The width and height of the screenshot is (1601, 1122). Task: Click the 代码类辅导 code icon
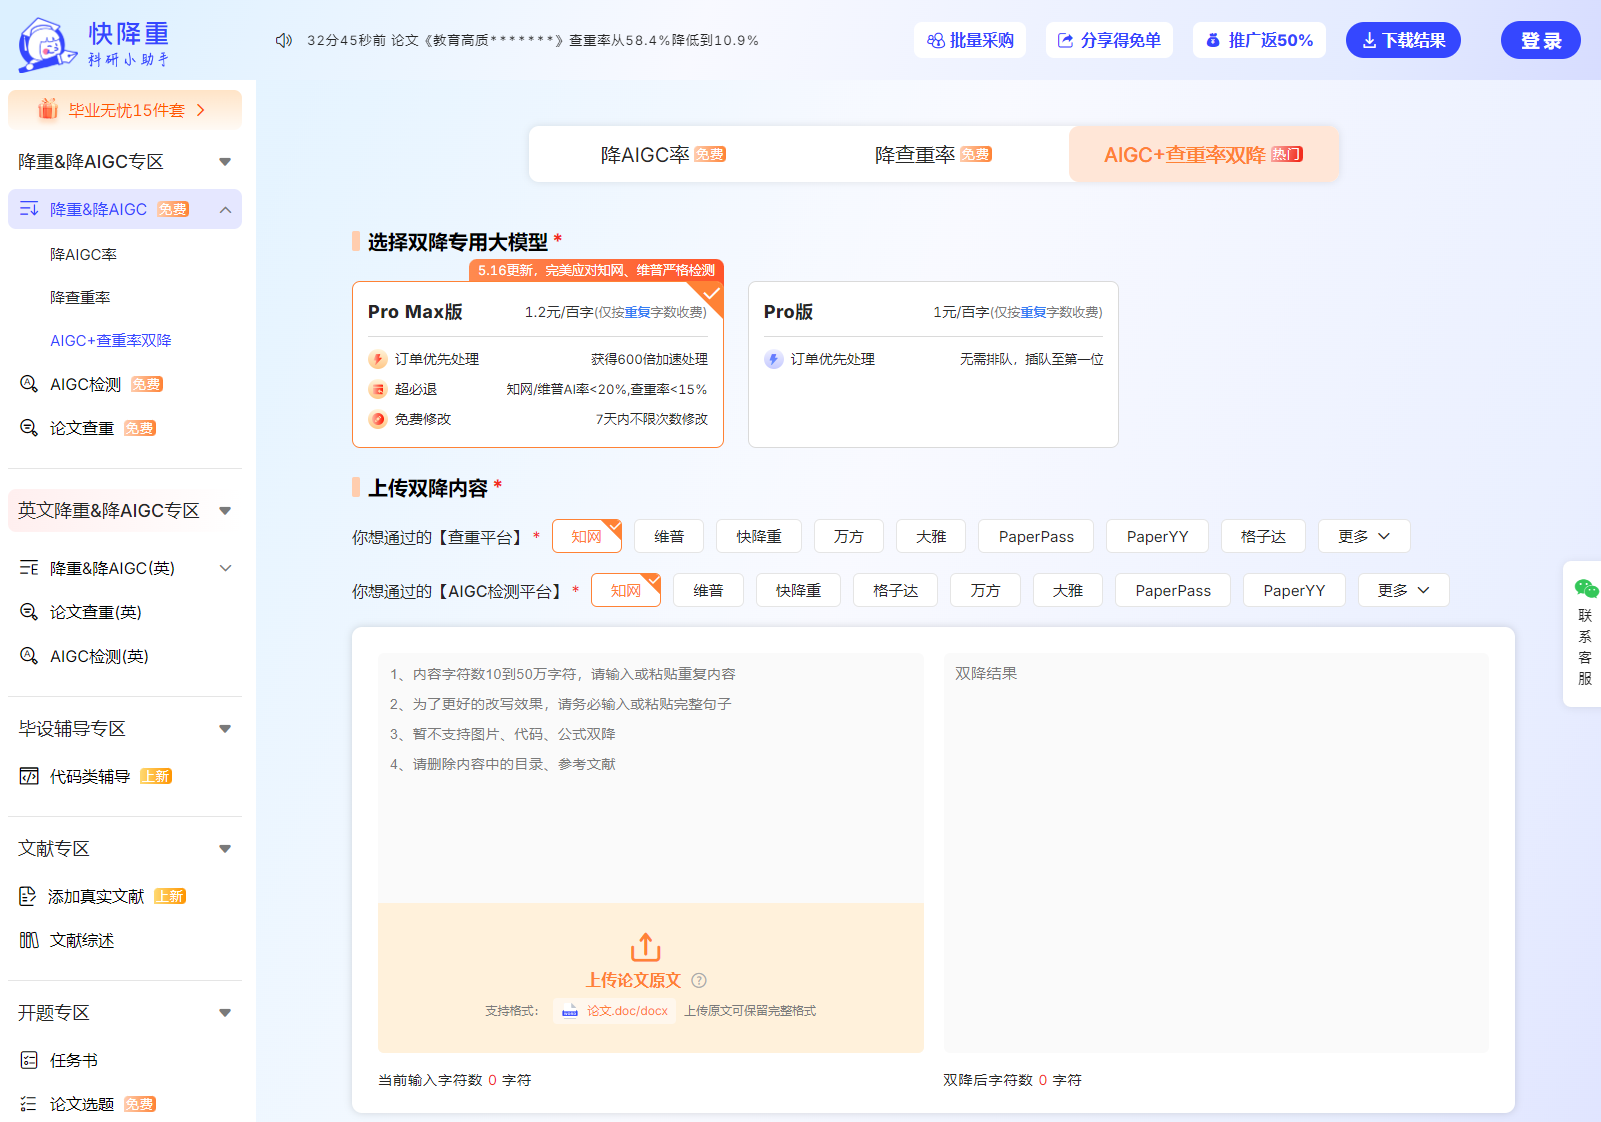(29, 776)
